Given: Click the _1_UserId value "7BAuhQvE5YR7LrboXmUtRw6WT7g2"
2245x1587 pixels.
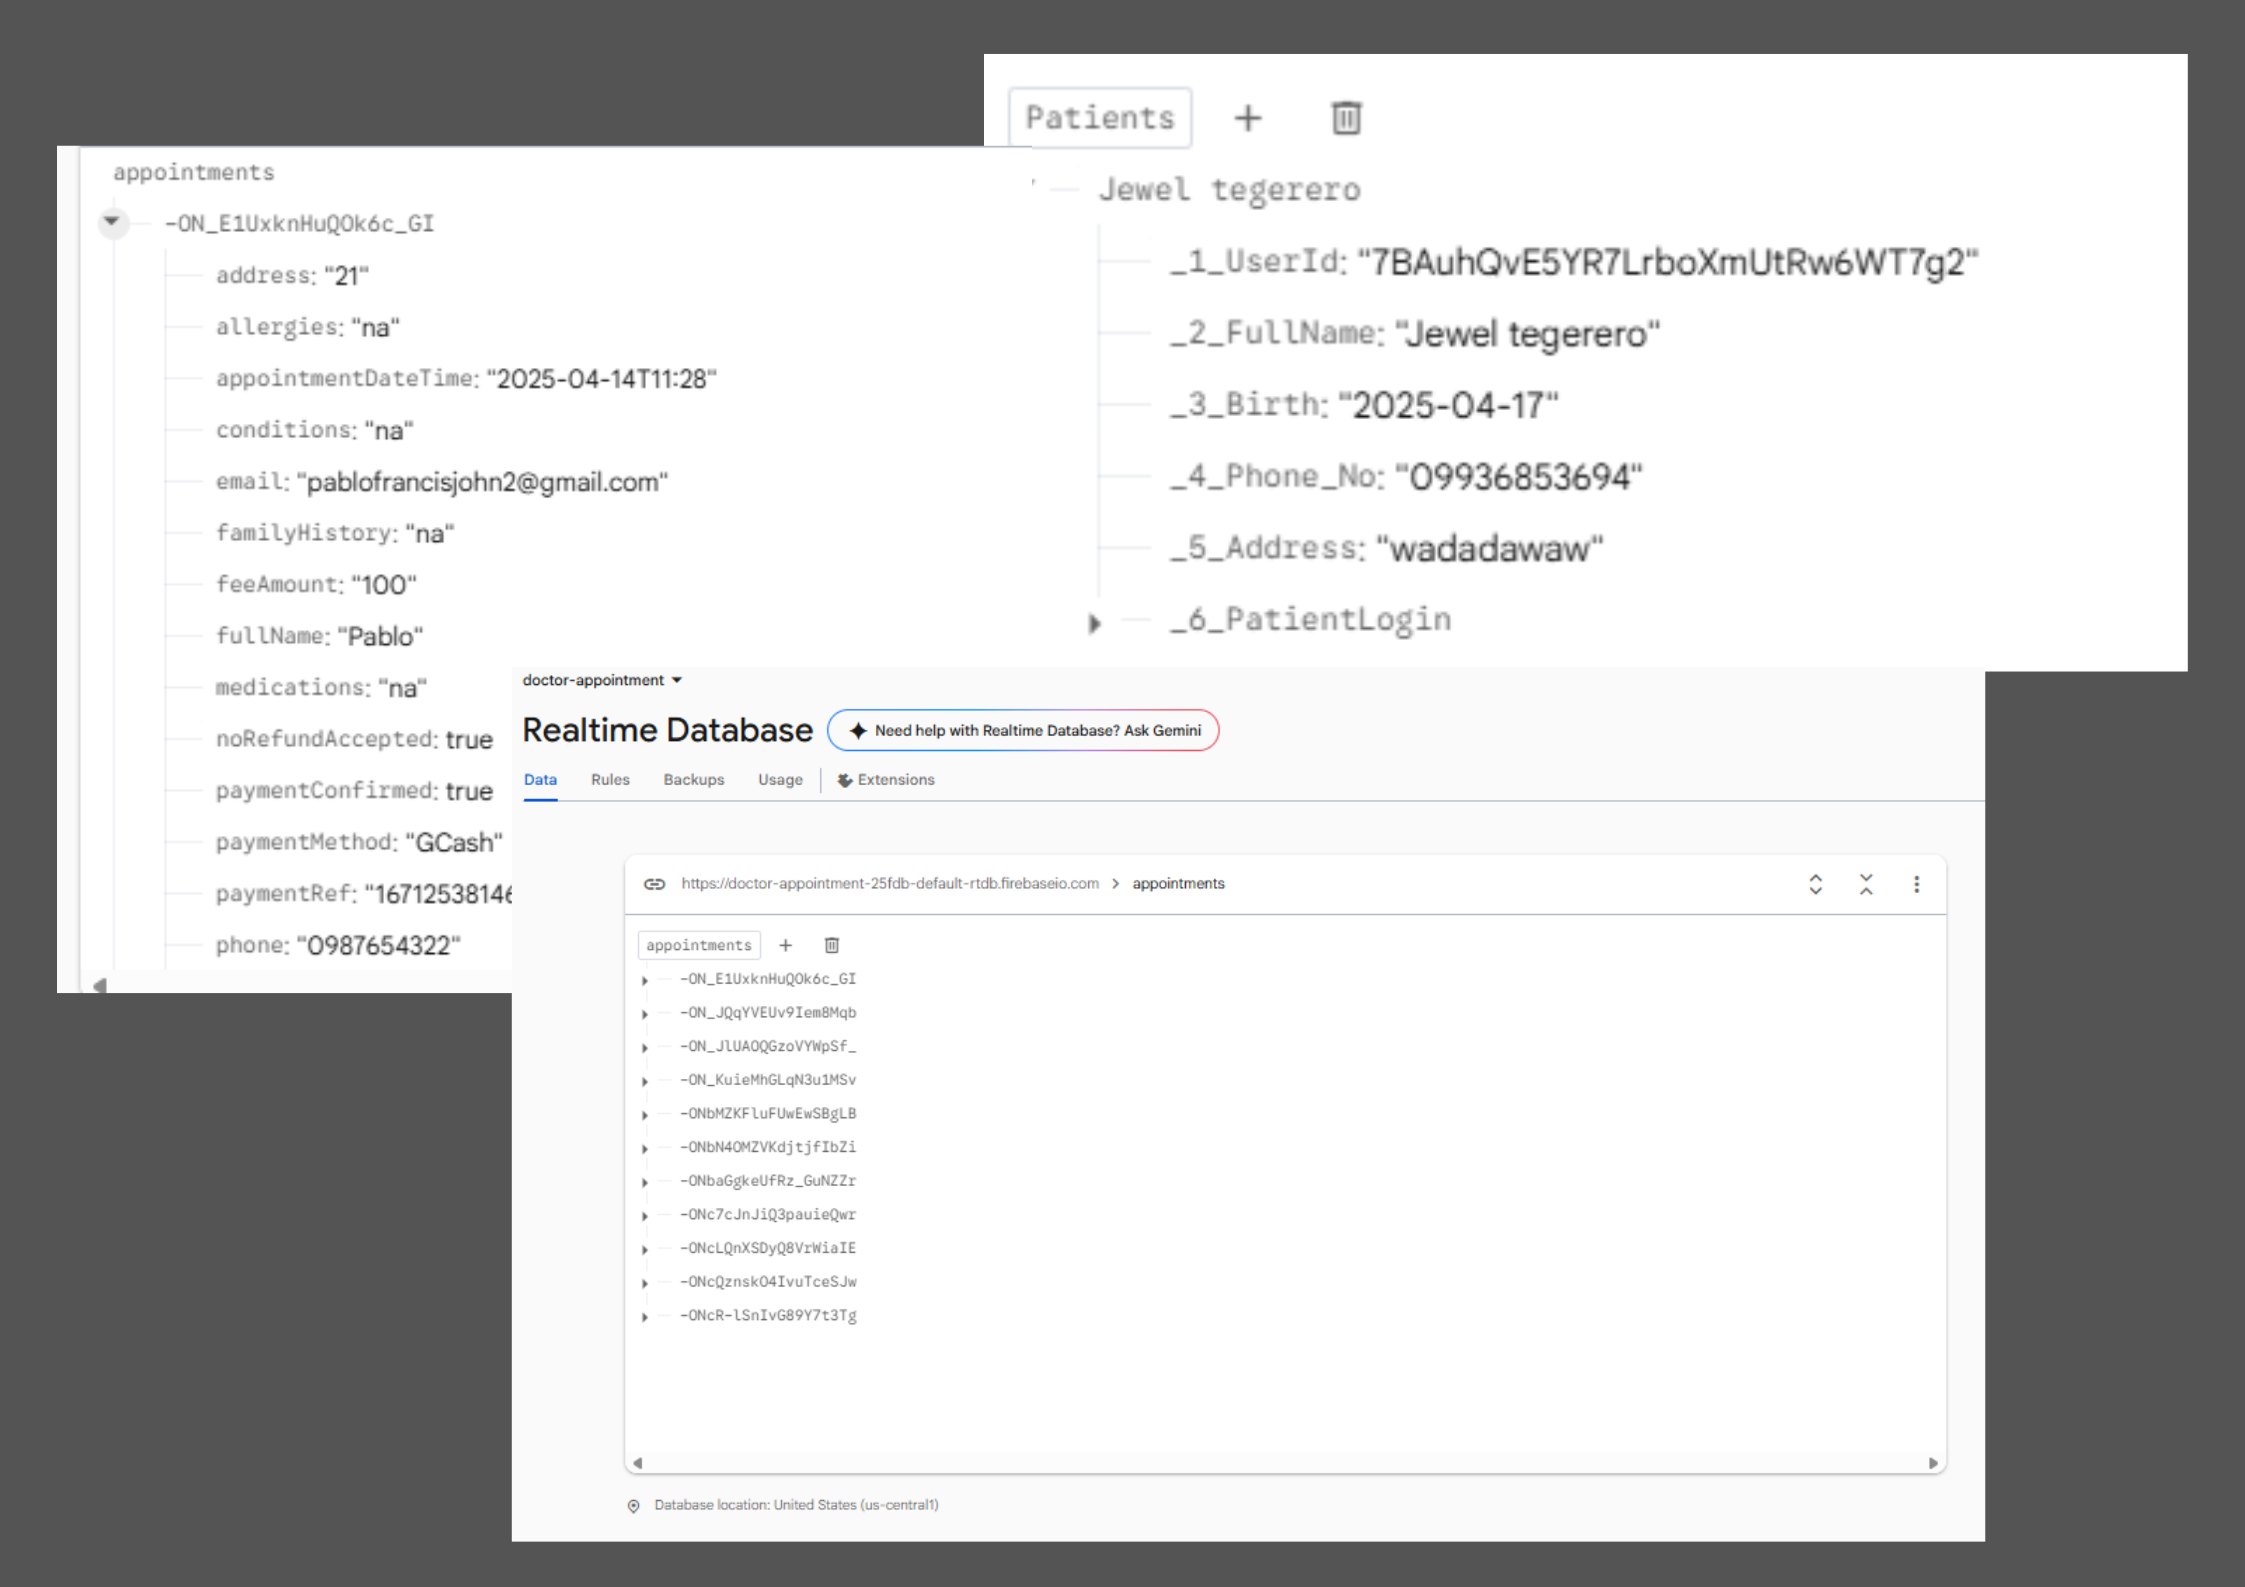Looking at the screenshot, I should tap(1667, 263).
